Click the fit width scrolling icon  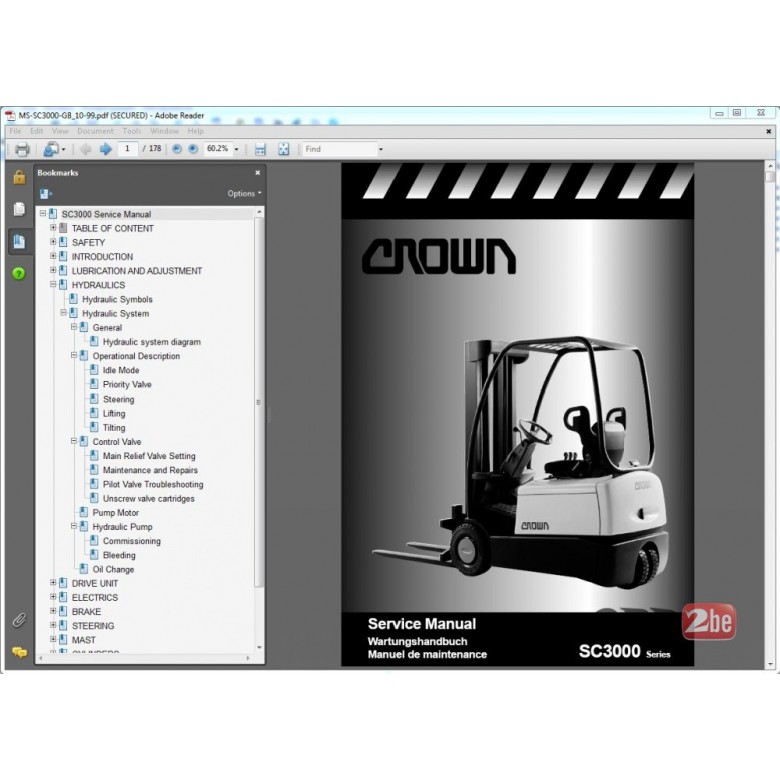click(260, 149)
